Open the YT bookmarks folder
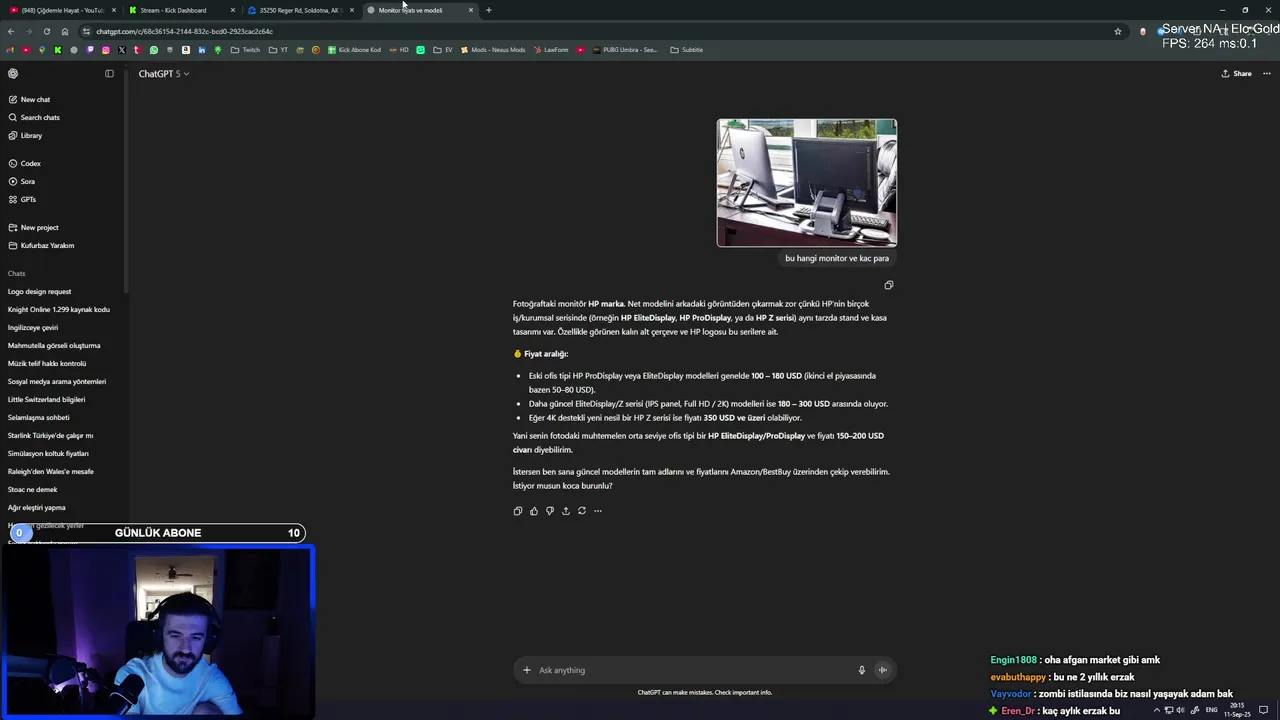 [x=279, y=49]
